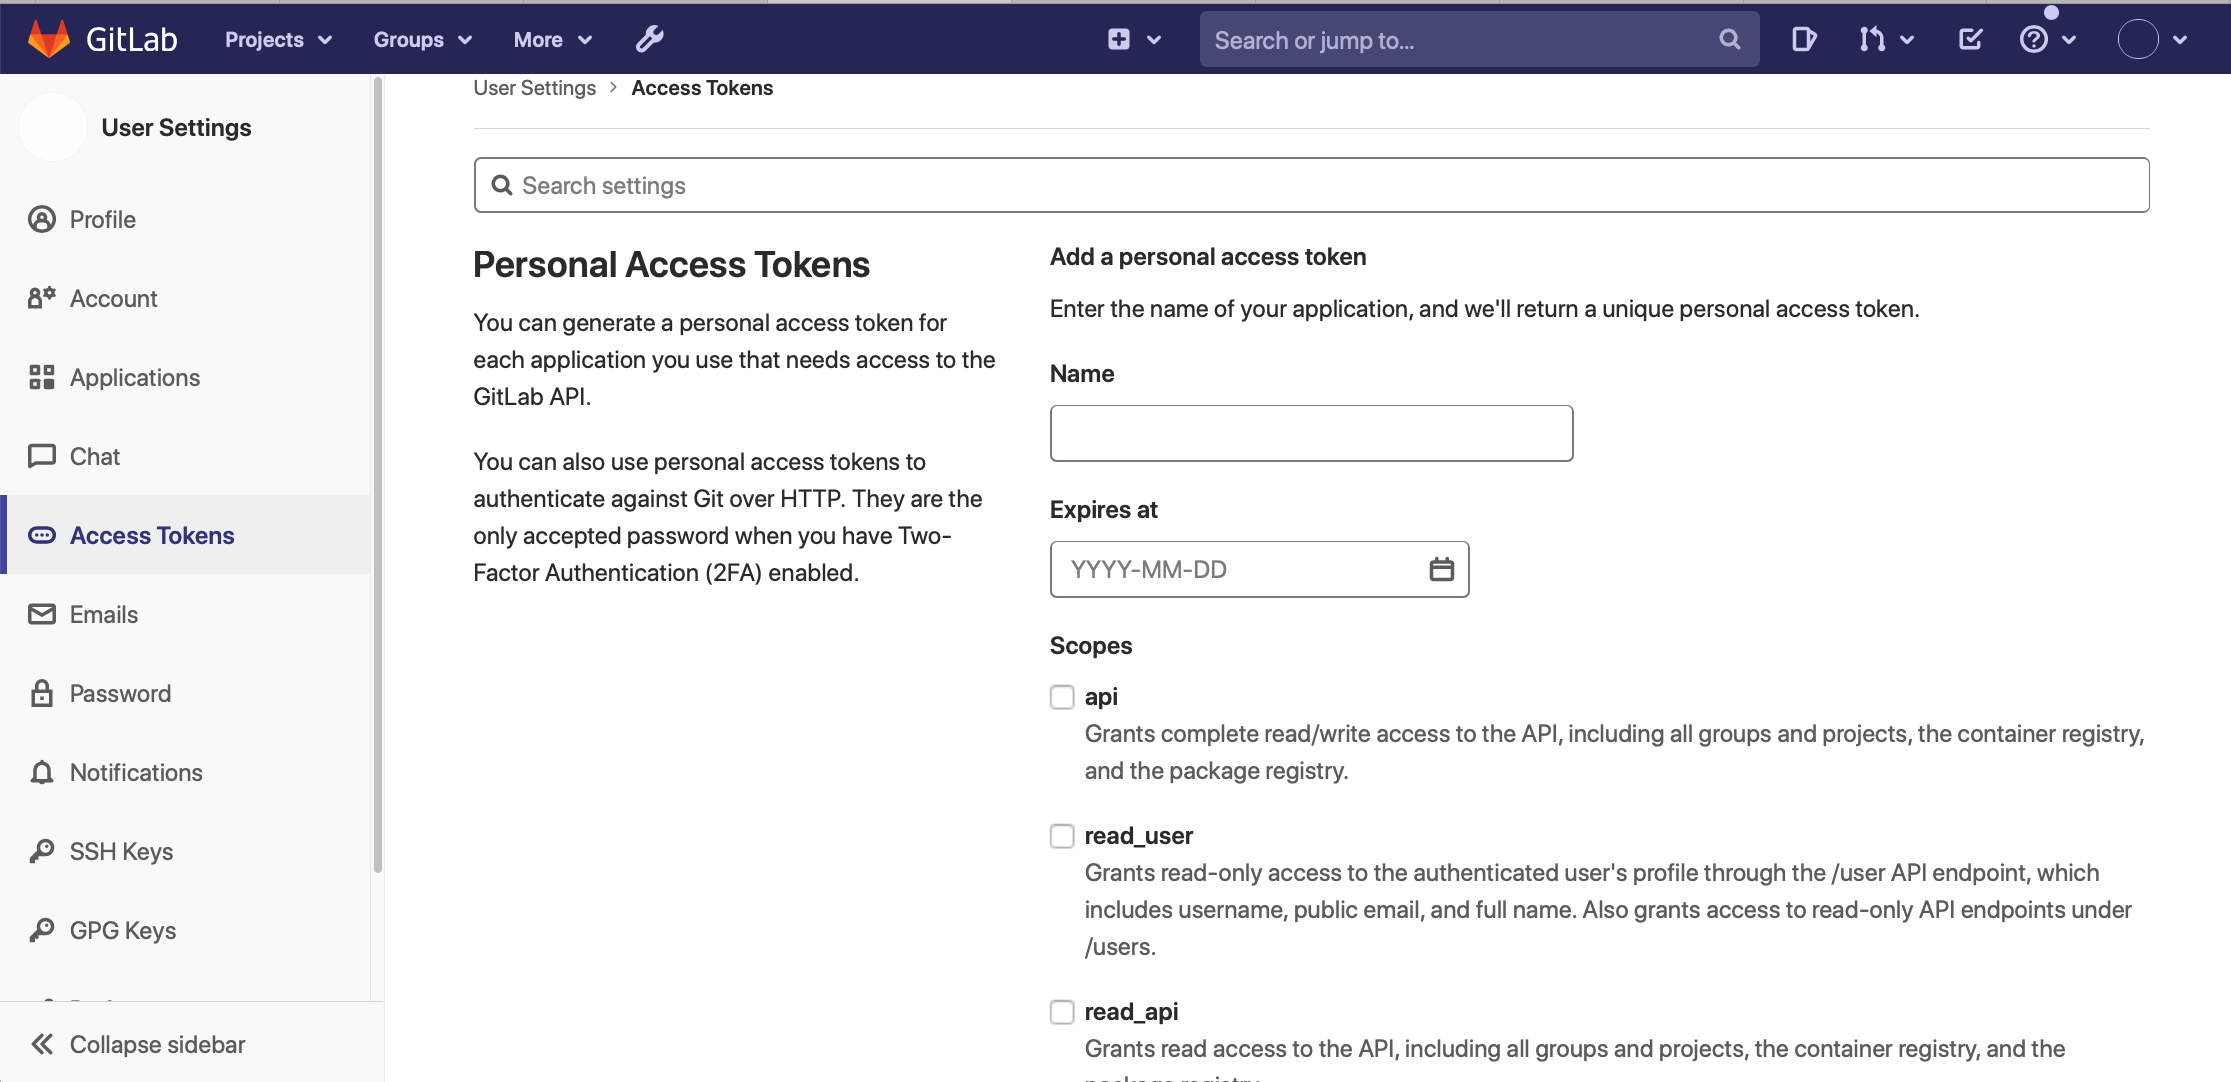Click the calendar icon in Expires at

click(1441, 569)
